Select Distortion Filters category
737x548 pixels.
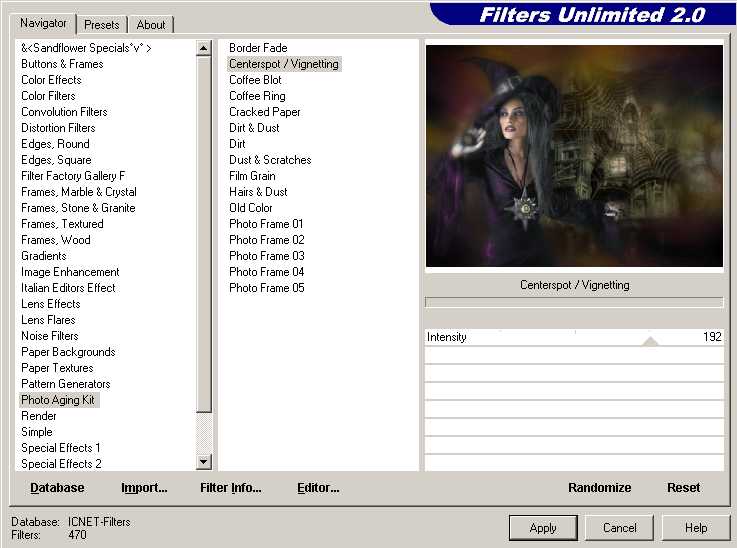[58, 128]
